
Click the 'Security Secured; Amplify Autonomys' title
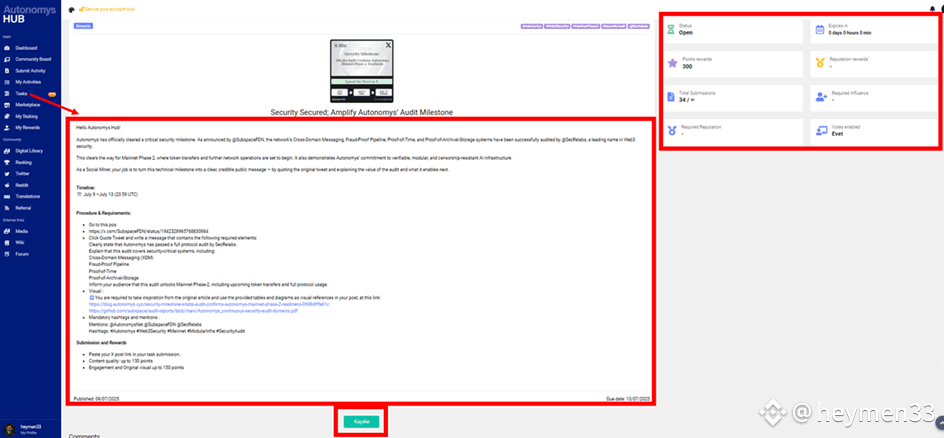tap(361, 113)
